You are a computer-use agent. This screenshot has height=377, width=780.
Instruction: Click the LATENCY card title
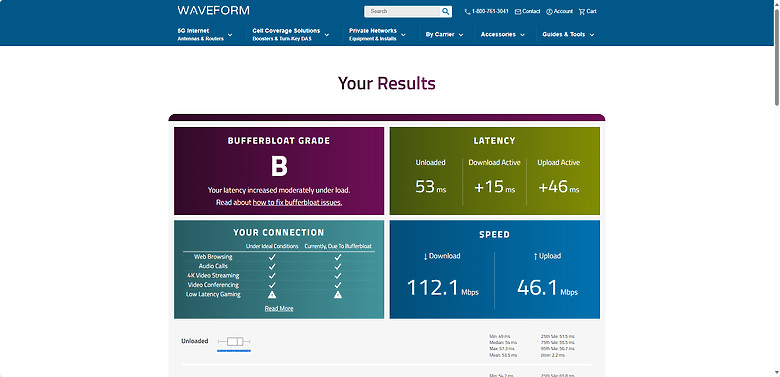pos(494,141)
